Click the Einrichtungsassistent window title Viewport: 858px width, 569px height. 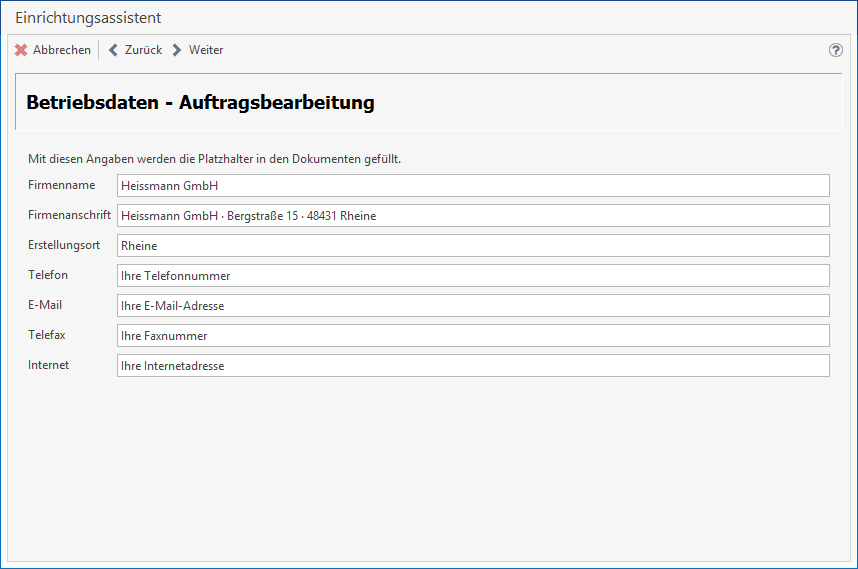coord(88,18)
